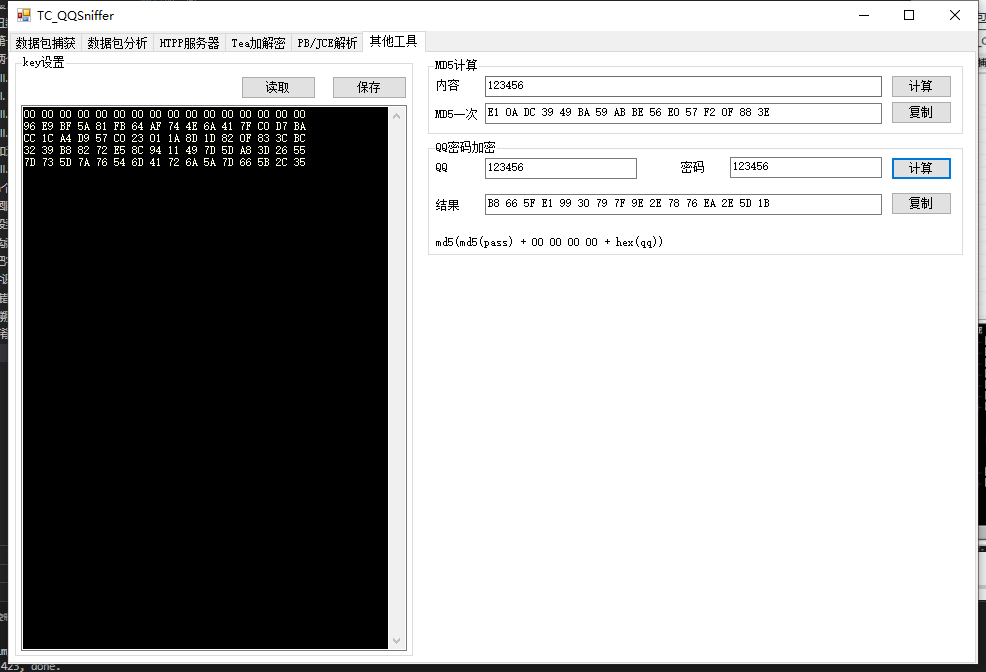Maximize the TC_QQSniffer window
The image size is (986, 672).
point(909,15)
